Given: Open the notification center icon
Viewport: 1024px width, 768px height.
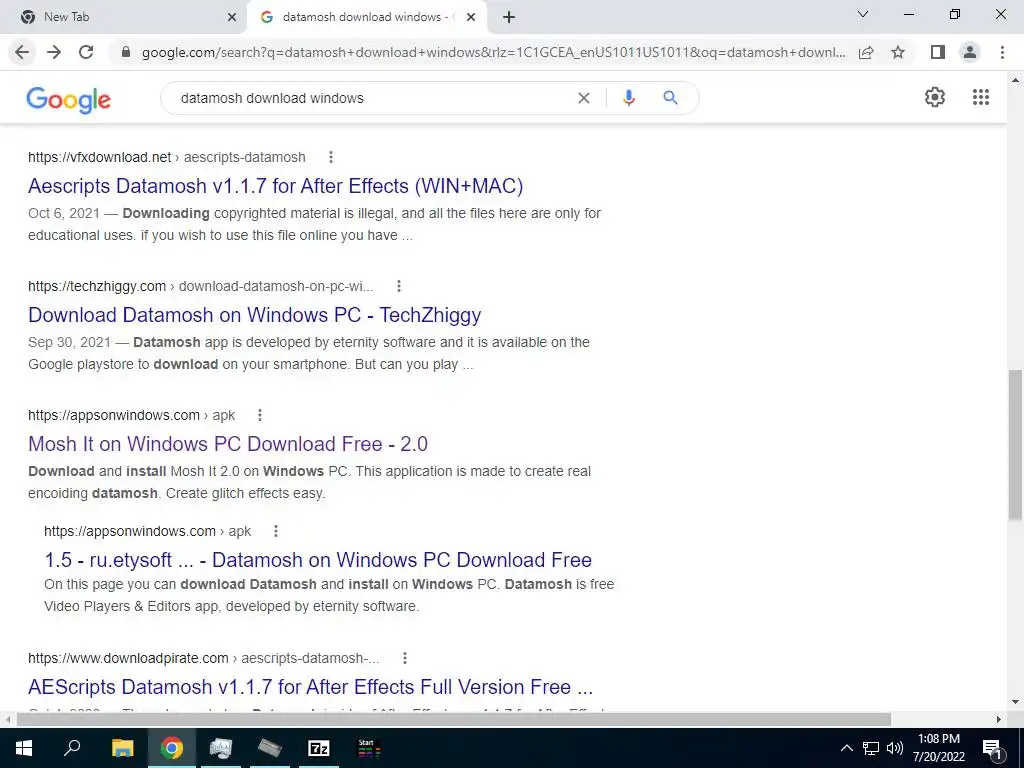Looking at the screenshot, I should [992, 748].
